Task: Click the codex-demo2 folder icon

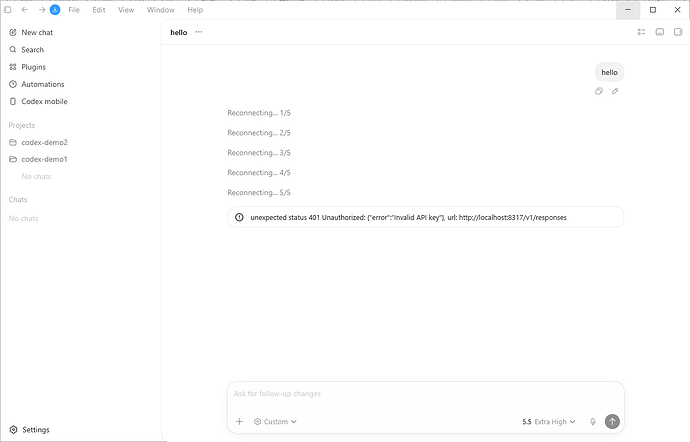Action: 13,142
